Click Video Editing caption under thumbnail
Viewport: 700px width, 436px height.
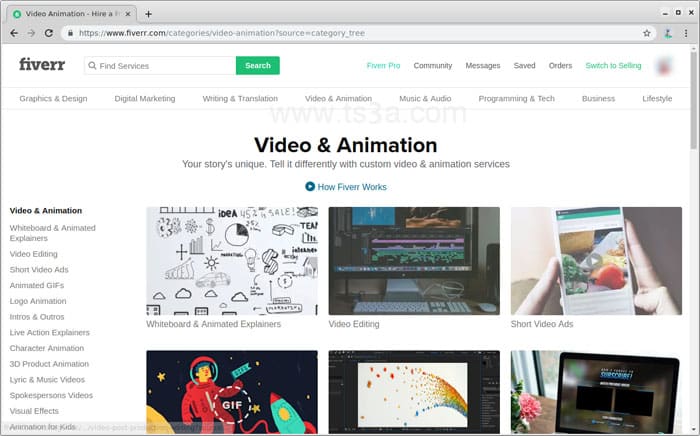click(354, 324)
